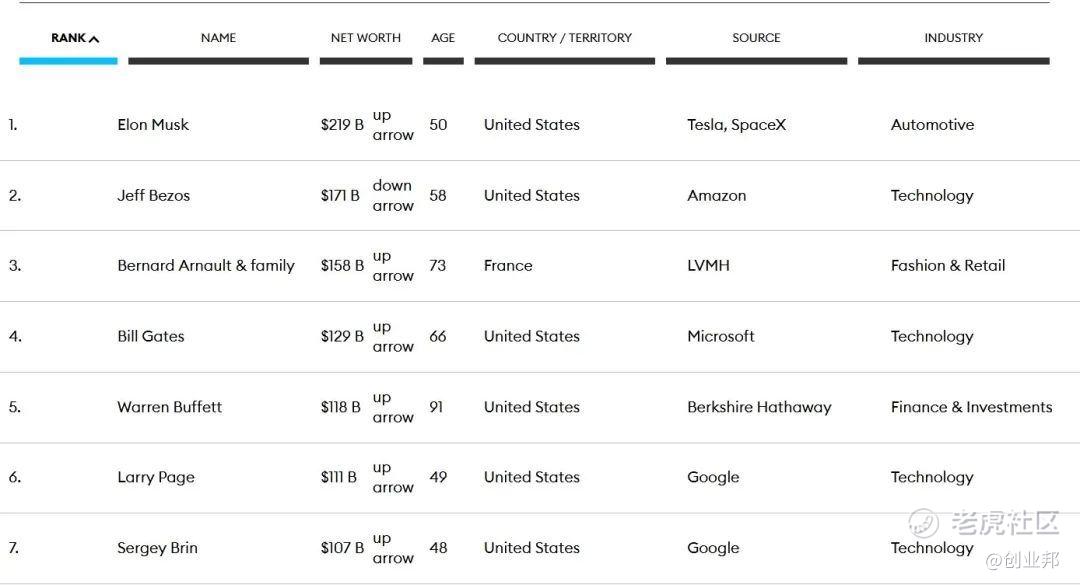The width and height of the screenshot is (1080, 585).
Task: Click the SOURCE column header
Action: 756,38
